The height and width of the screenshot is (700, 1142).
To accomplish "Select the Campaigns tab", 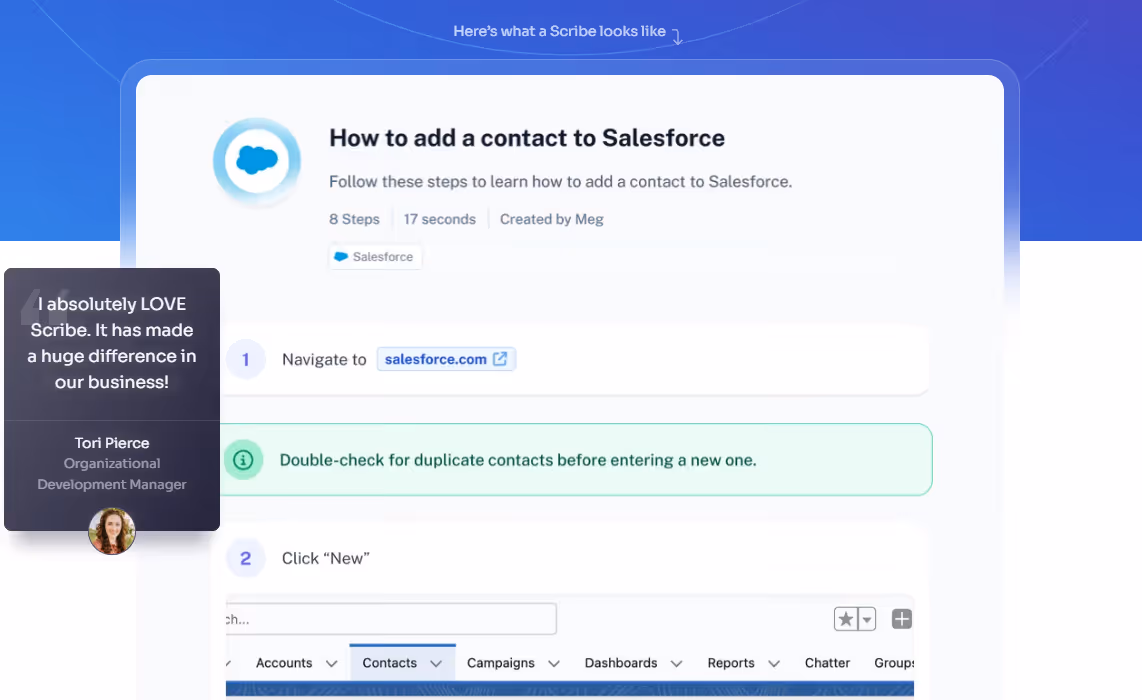I will coord(500,663).
